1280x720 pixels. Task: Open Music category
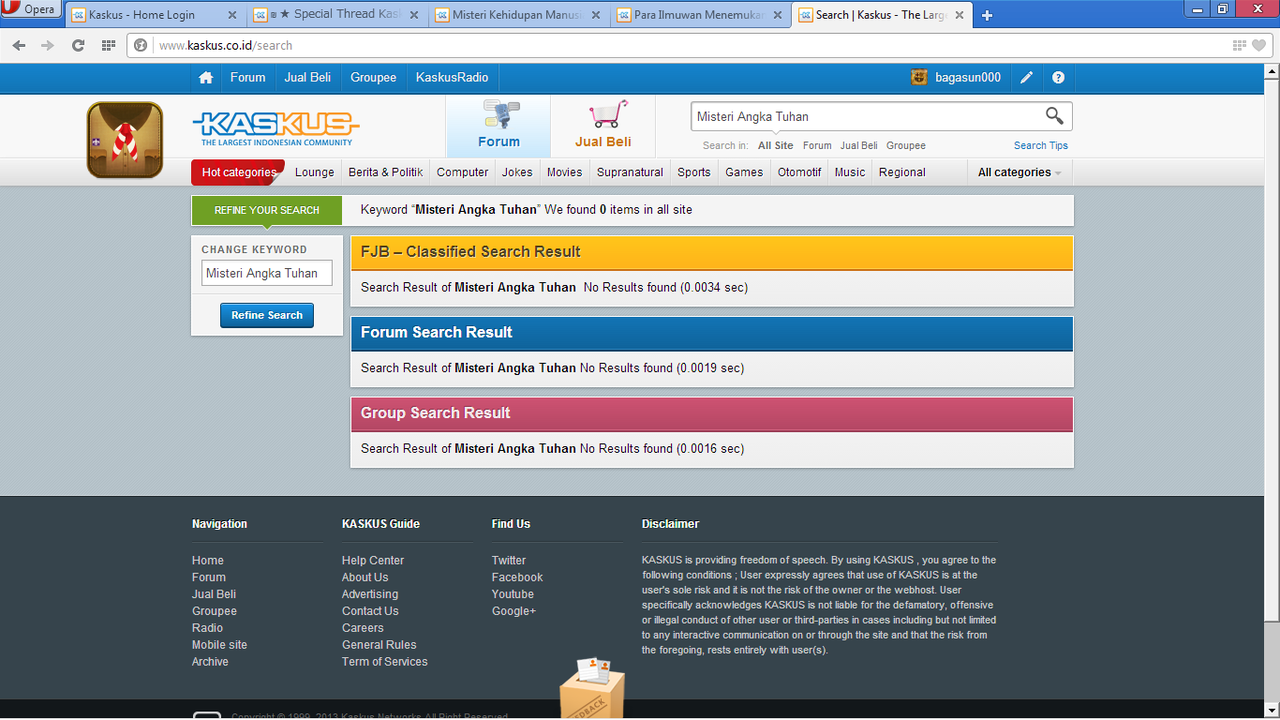(850, 172)
